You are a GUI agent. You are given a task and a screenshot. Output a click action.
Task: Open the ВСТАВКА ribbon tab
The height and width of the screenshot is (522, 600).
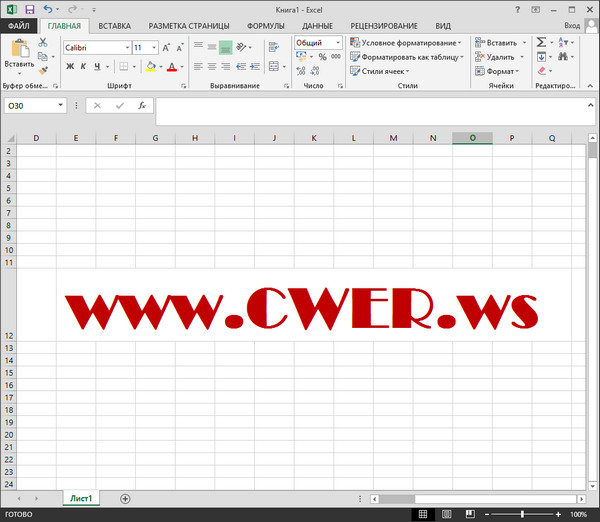click(114, 25)
